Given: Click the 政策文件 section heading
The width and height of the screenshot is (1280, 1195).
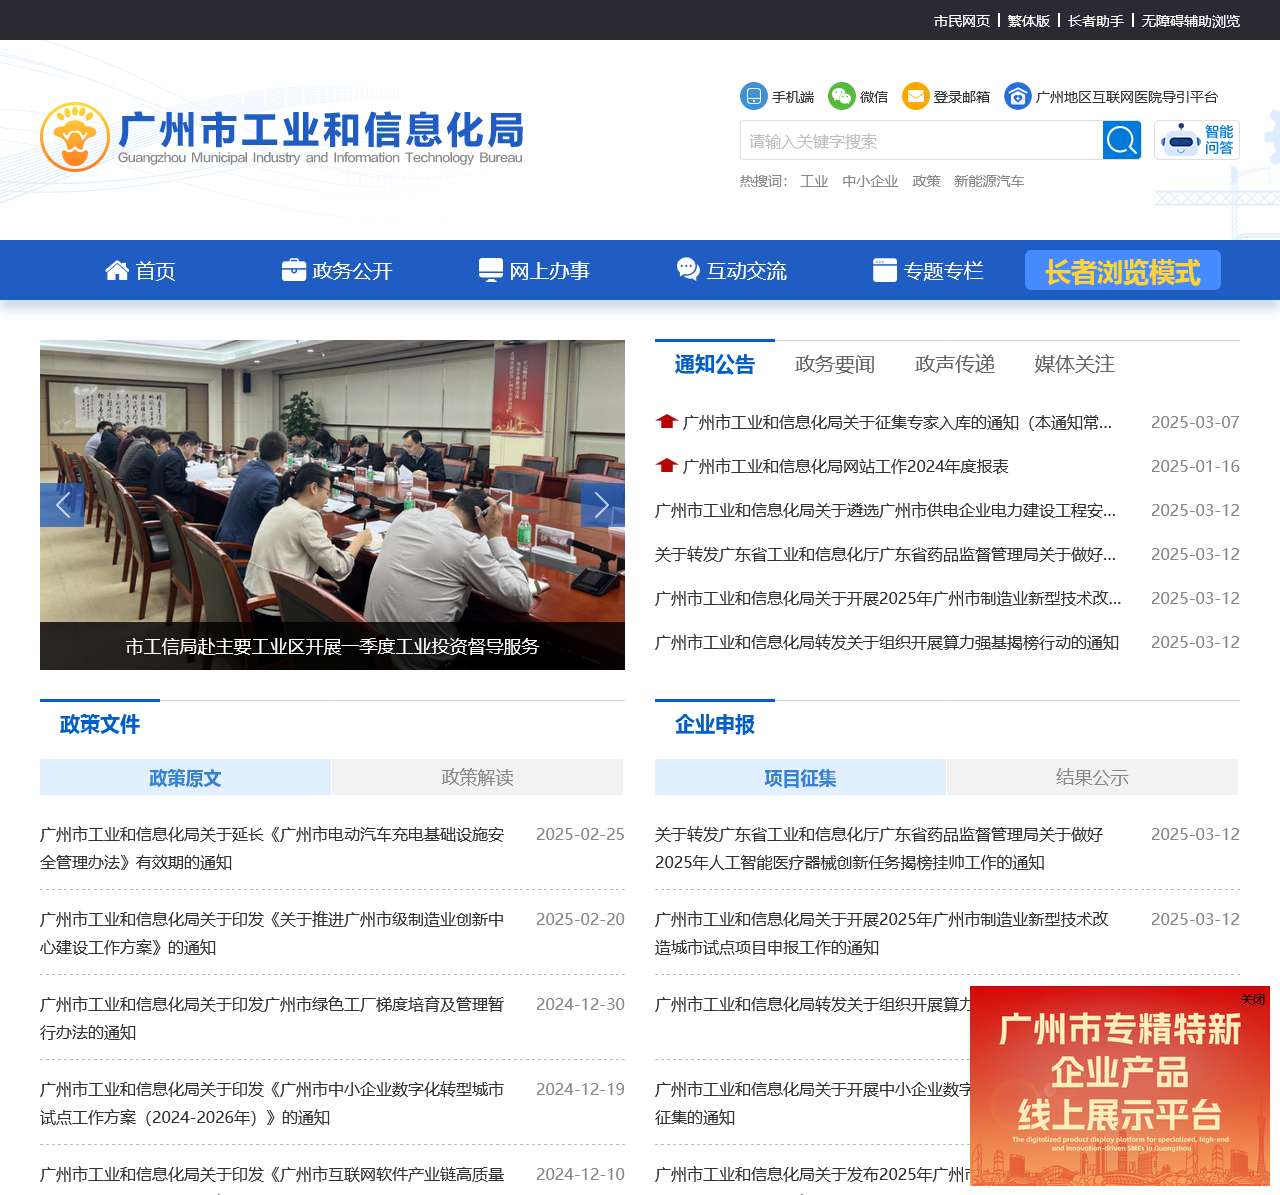Looking at the screenshot, I should pos(100,724).
